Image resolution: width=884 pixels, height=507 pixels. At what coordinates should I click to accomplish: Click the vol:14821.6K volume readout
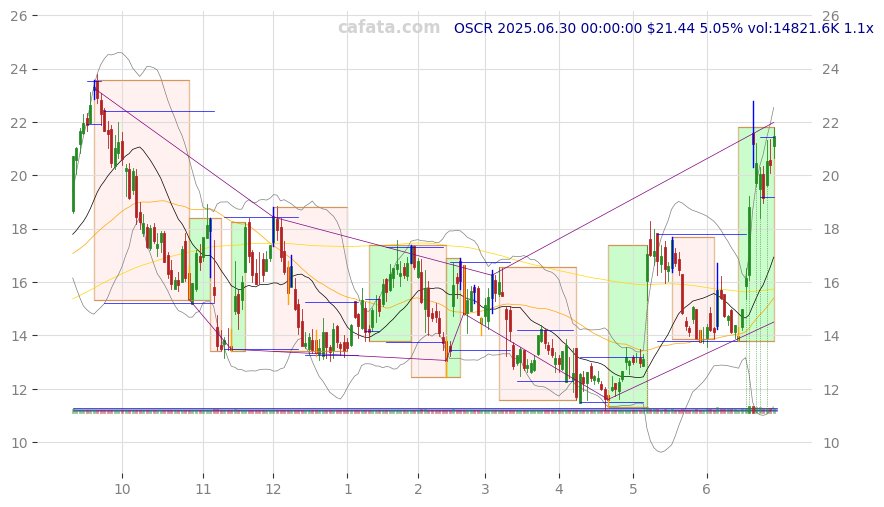(x=793, y=28)
